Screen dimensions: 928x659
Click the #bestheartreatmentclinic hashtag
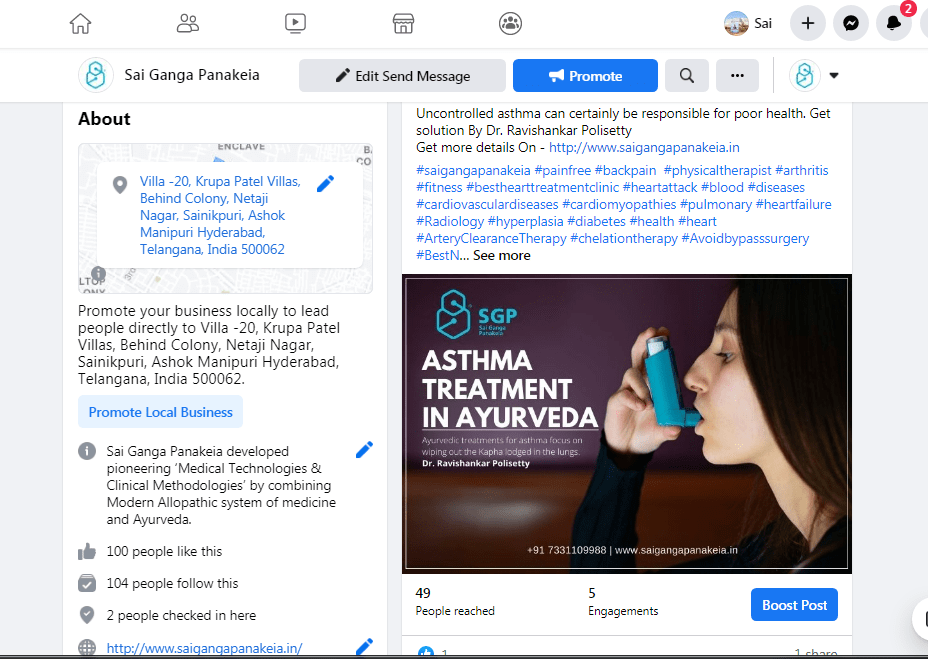click(543, 188)
